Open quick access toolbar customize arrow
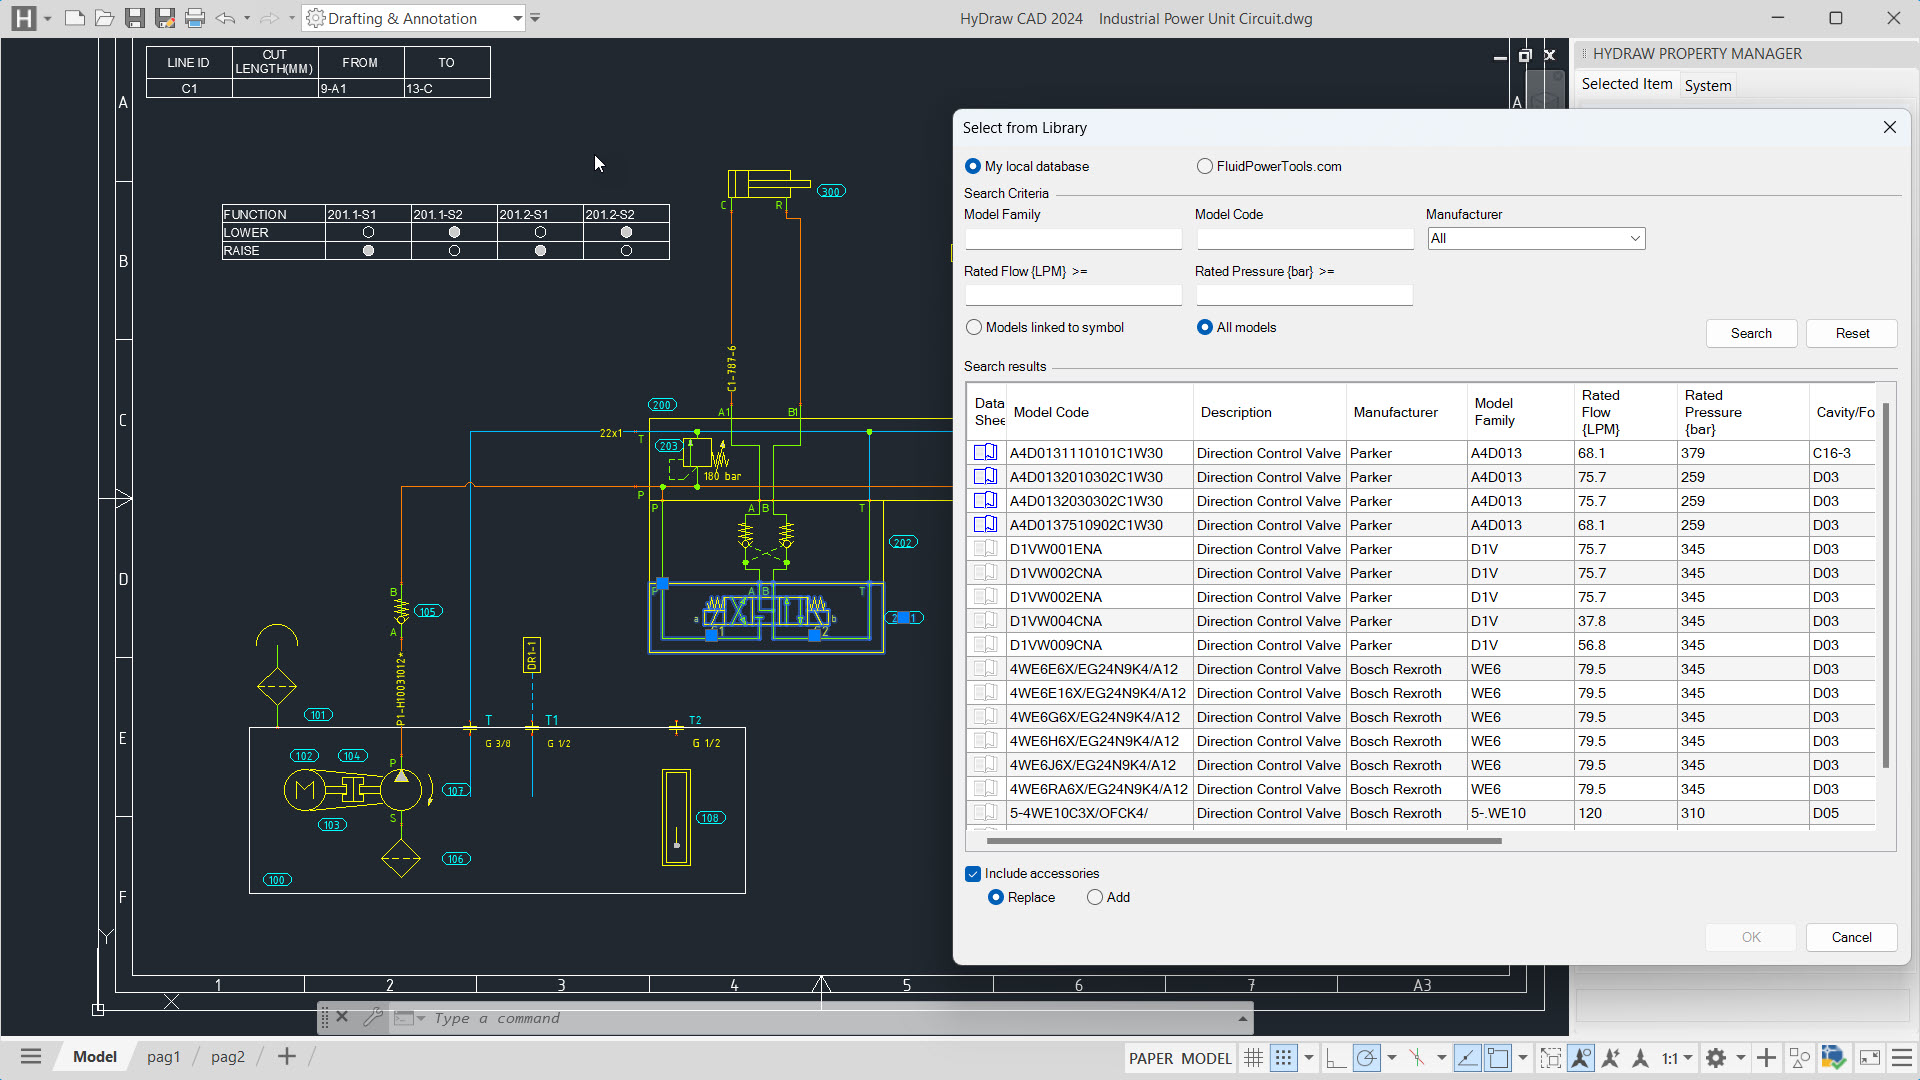Image resolution: width=1920 pixels, height=1080 pixels. 535,18
